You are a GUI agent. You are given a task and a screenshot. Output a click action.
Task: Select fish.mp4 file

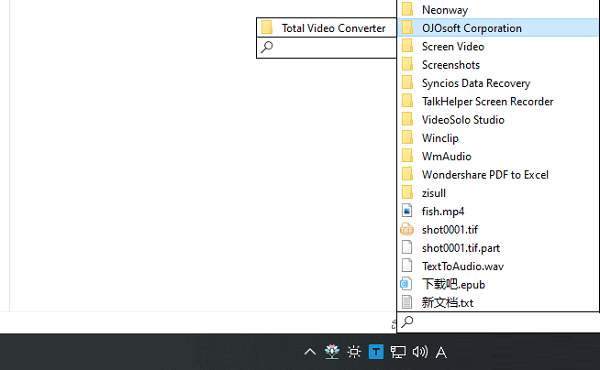tap(497, 211)
